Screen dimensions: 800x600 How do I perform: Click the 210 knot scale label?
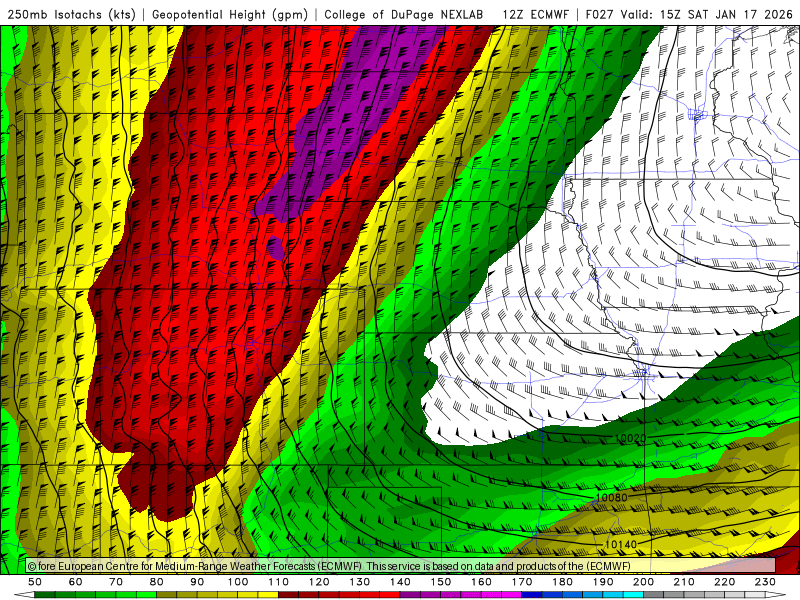coord(684,582)
